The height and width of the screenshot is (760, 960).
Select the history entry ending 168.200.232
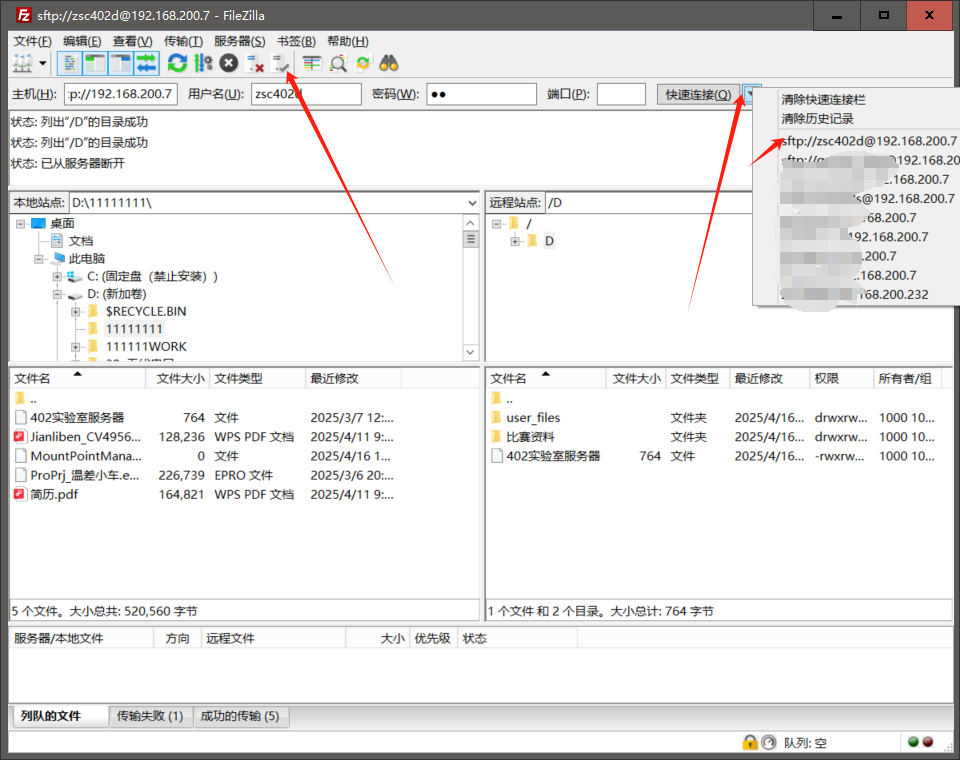[855, 295]
